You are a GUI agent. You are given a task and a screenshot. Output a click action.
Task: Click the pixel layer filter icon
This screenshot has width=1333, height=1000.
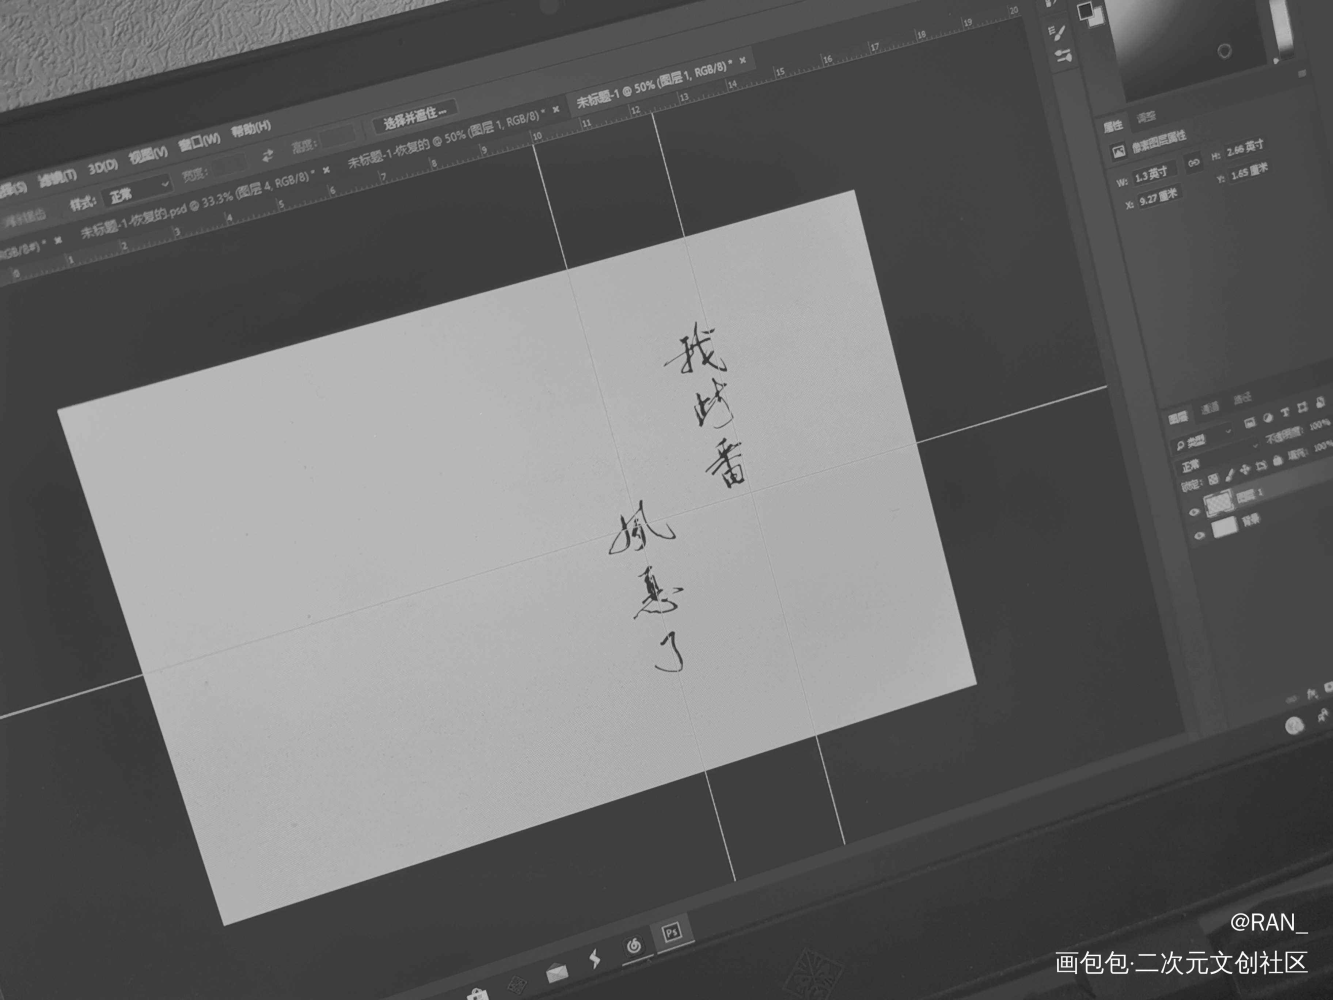[x=1251, y=422]
